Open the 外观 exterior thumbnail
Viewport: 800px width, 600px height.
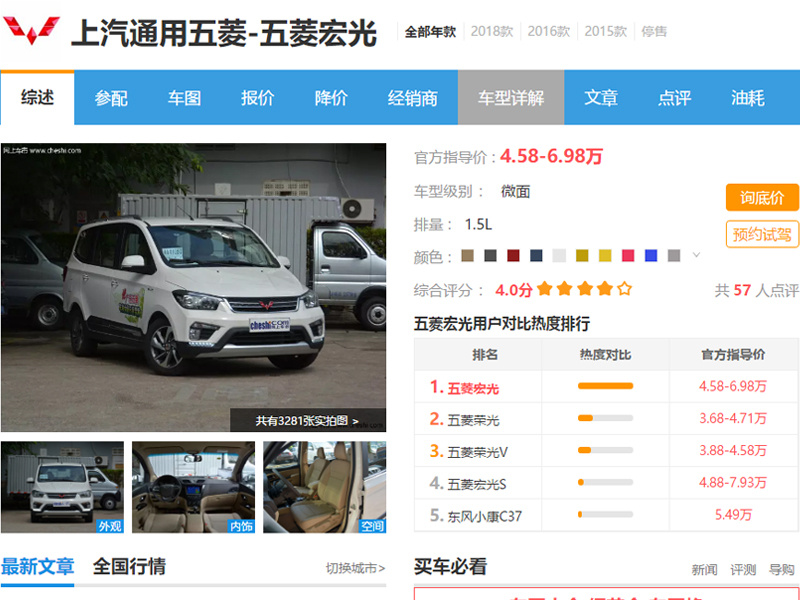62,487
